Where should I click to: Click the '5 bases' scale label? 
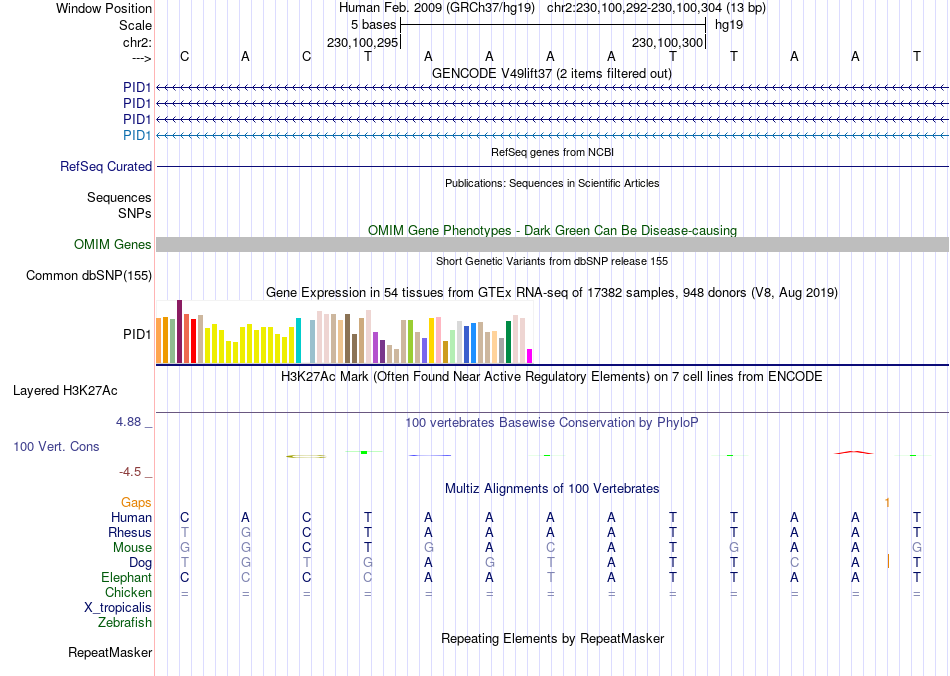pyautogui.click(x=373, y=25)
